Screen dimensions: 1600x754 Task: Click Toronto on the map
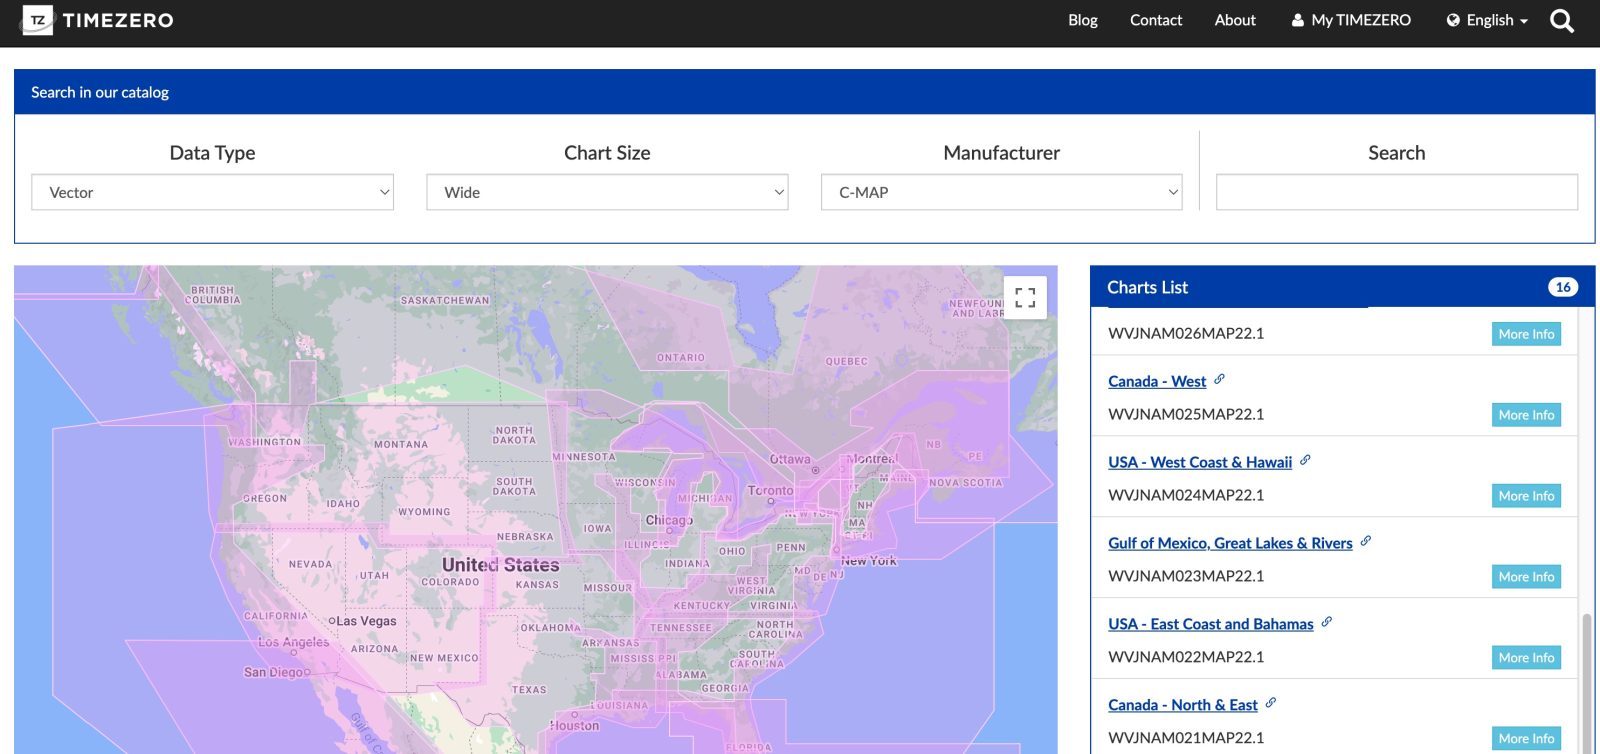pos(770,490)
